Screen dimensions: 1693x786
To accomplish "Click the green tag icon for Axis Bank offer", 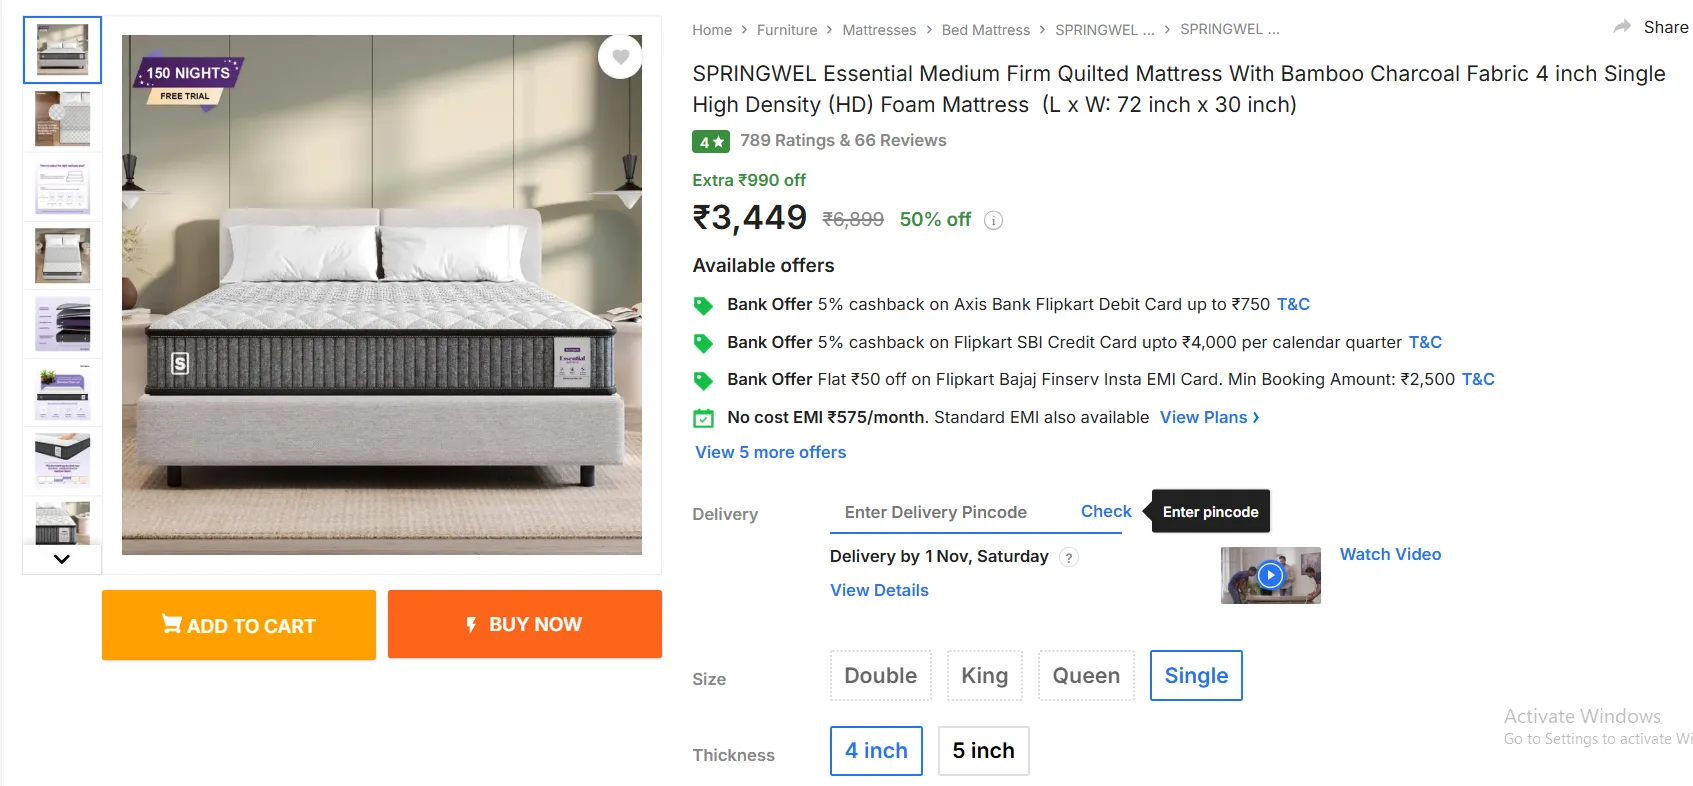I will tap(704, 305).
